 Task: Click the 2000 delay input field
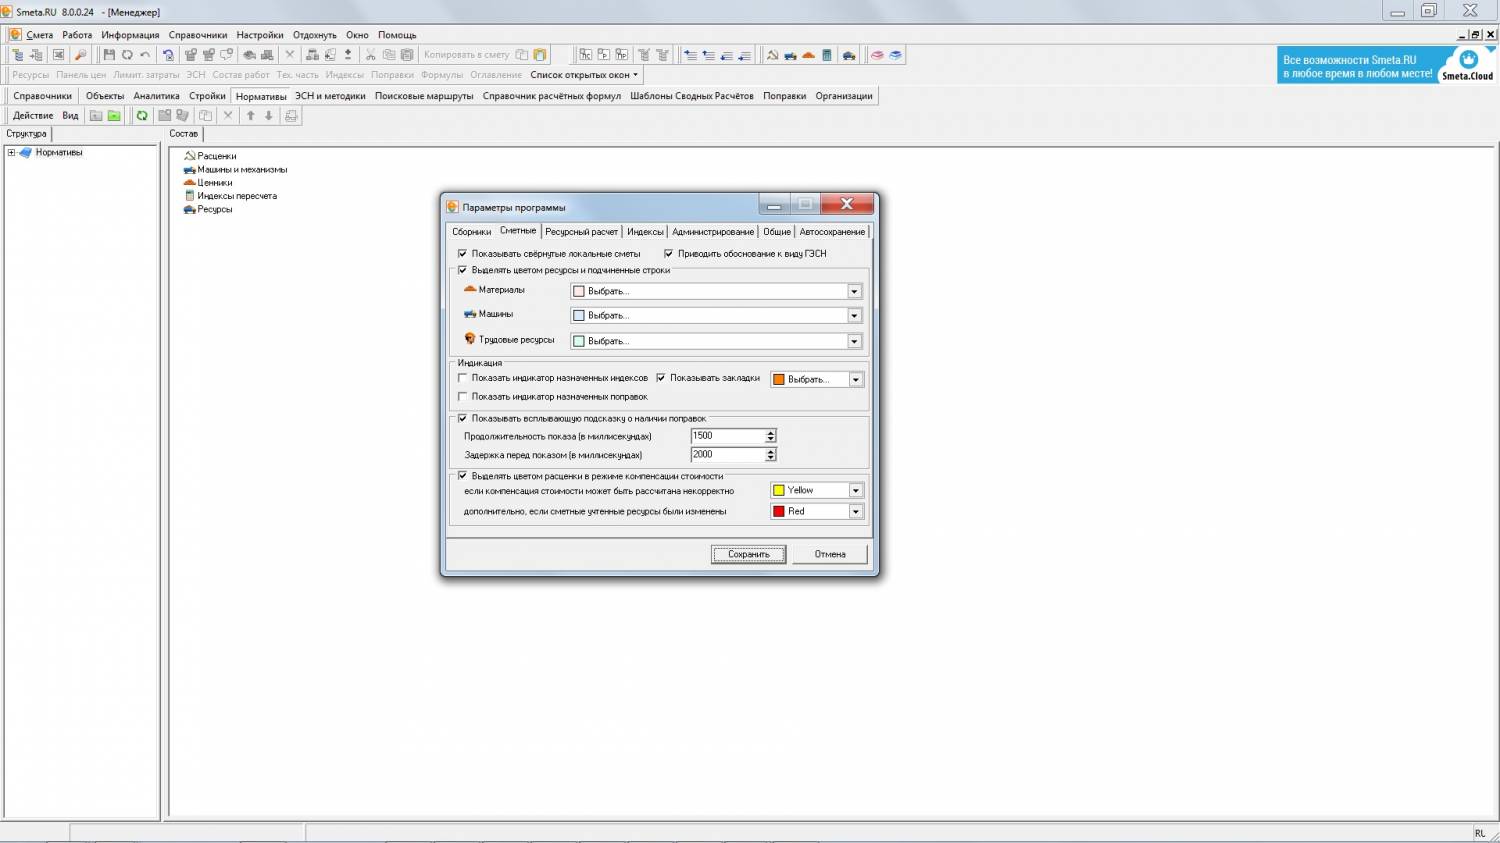728,455
